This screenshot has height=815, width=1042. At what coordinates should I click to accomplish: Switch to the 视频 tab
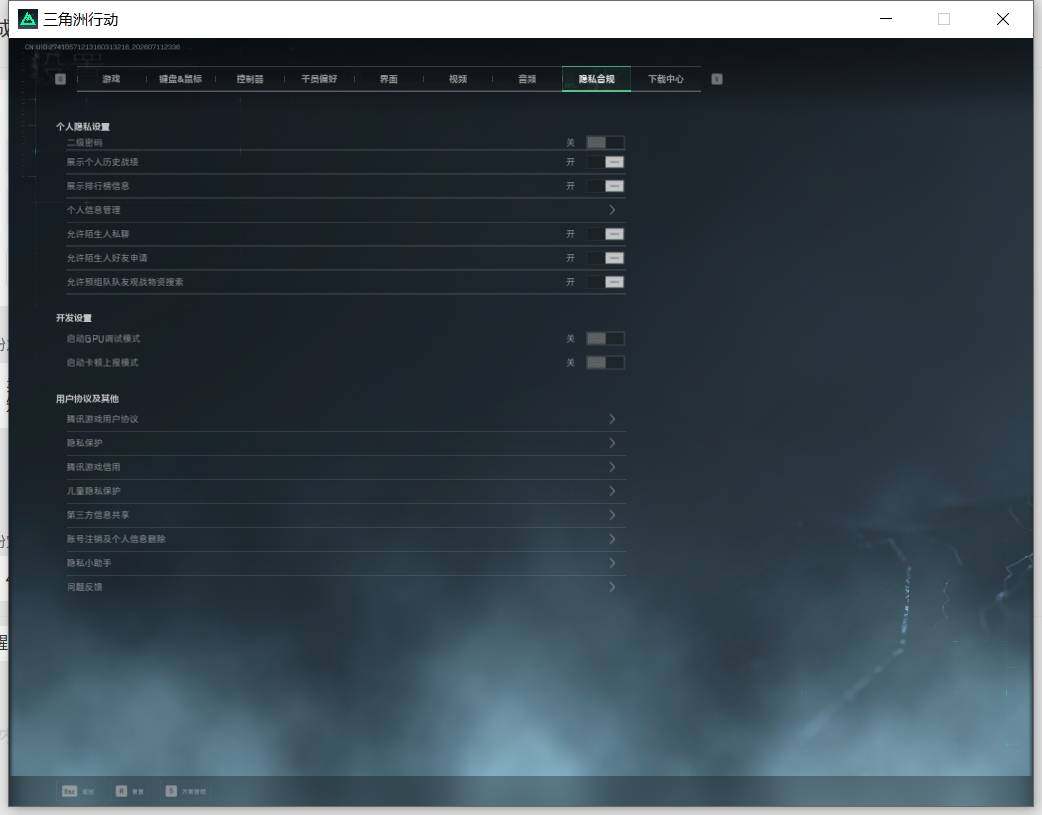458,79
